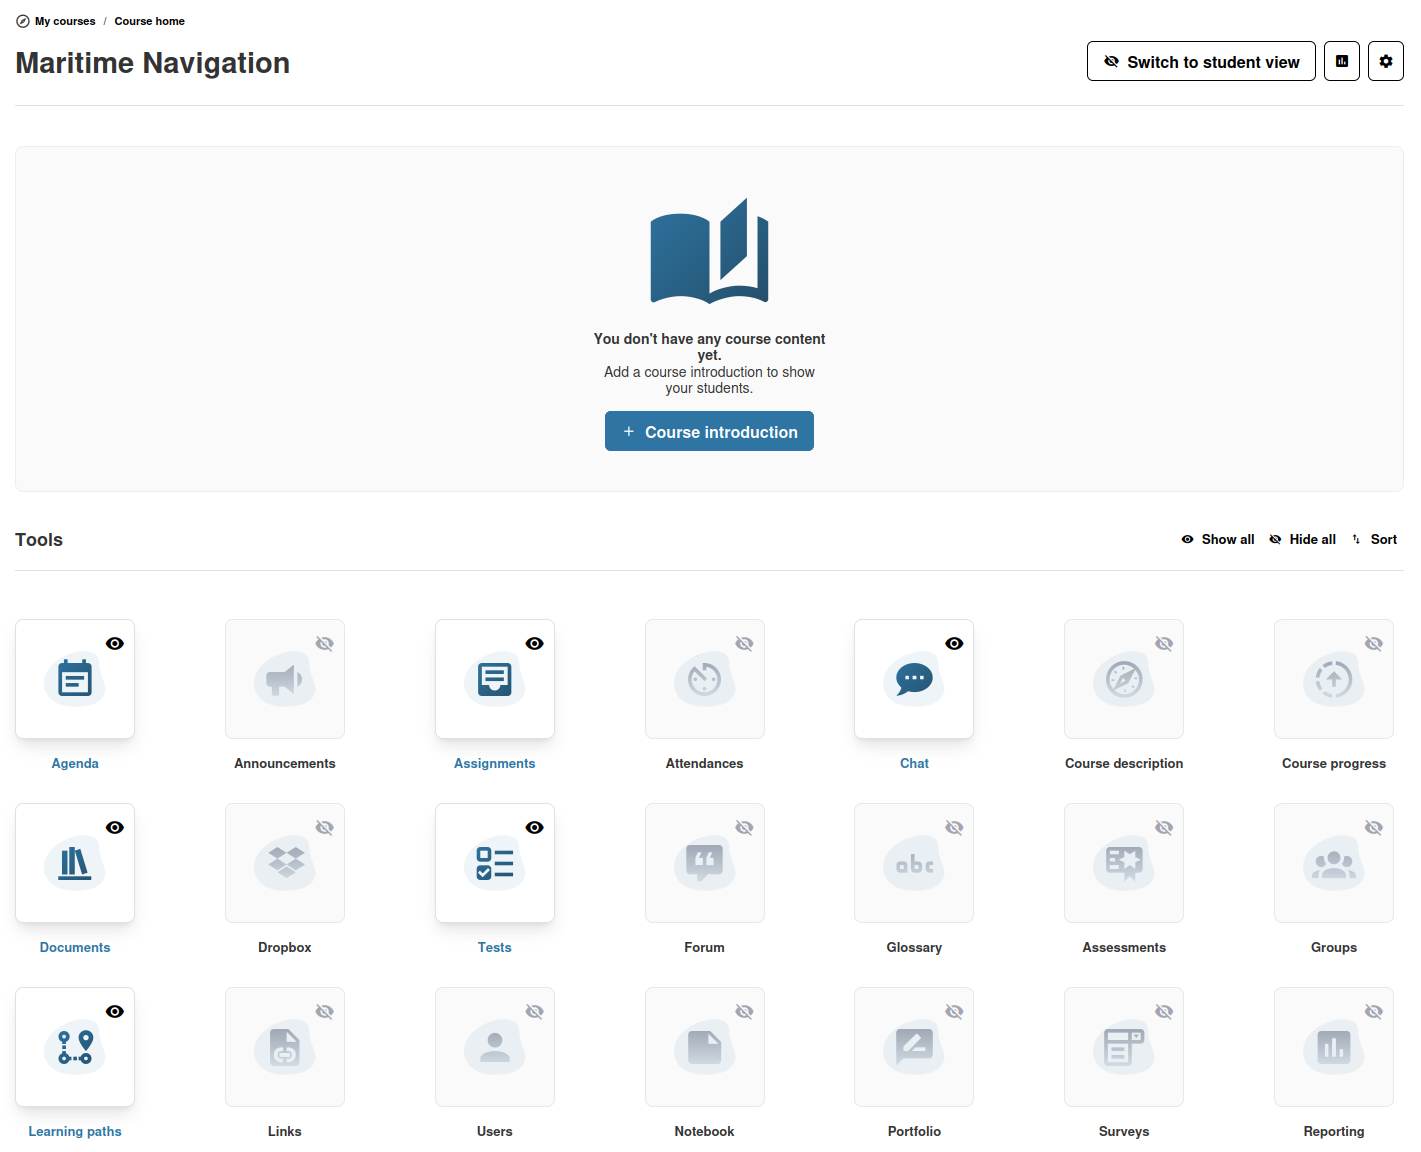Open the Agenda calendar tool icon

(x=75, y=680)
